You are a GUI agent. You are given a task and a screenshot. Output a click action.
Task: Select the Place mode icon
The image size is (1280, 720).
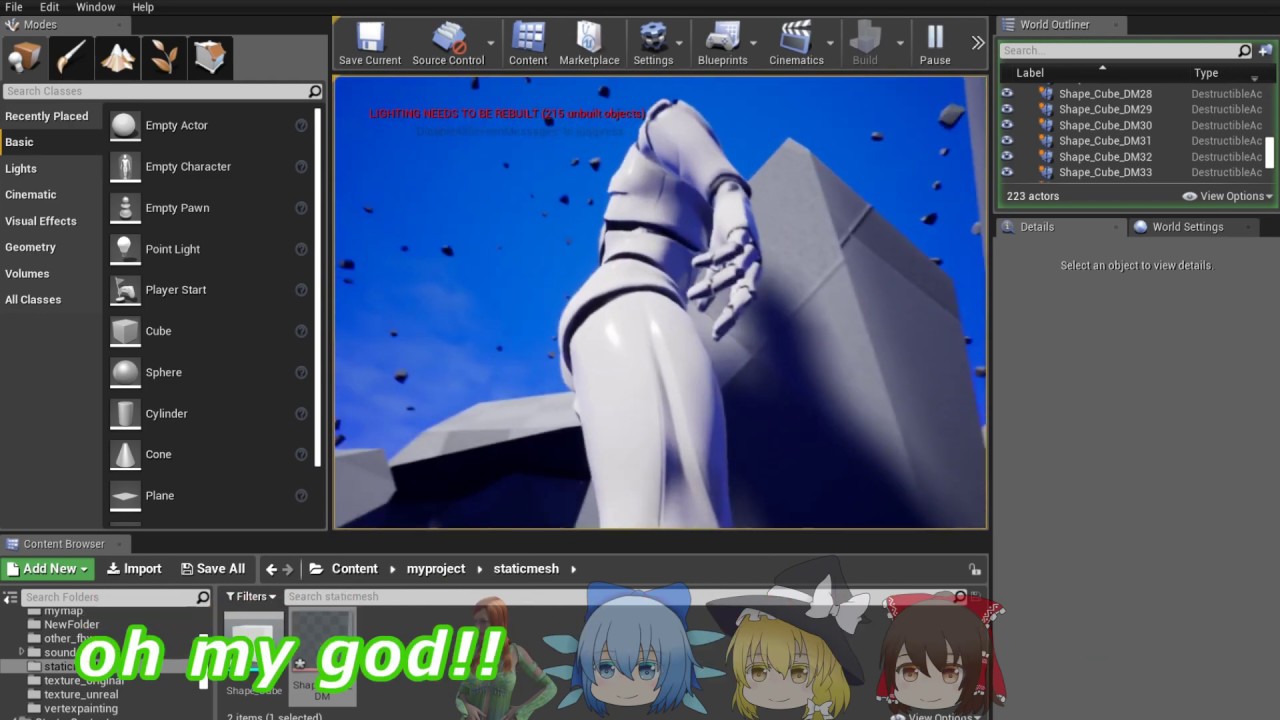(x=24, y=57)
